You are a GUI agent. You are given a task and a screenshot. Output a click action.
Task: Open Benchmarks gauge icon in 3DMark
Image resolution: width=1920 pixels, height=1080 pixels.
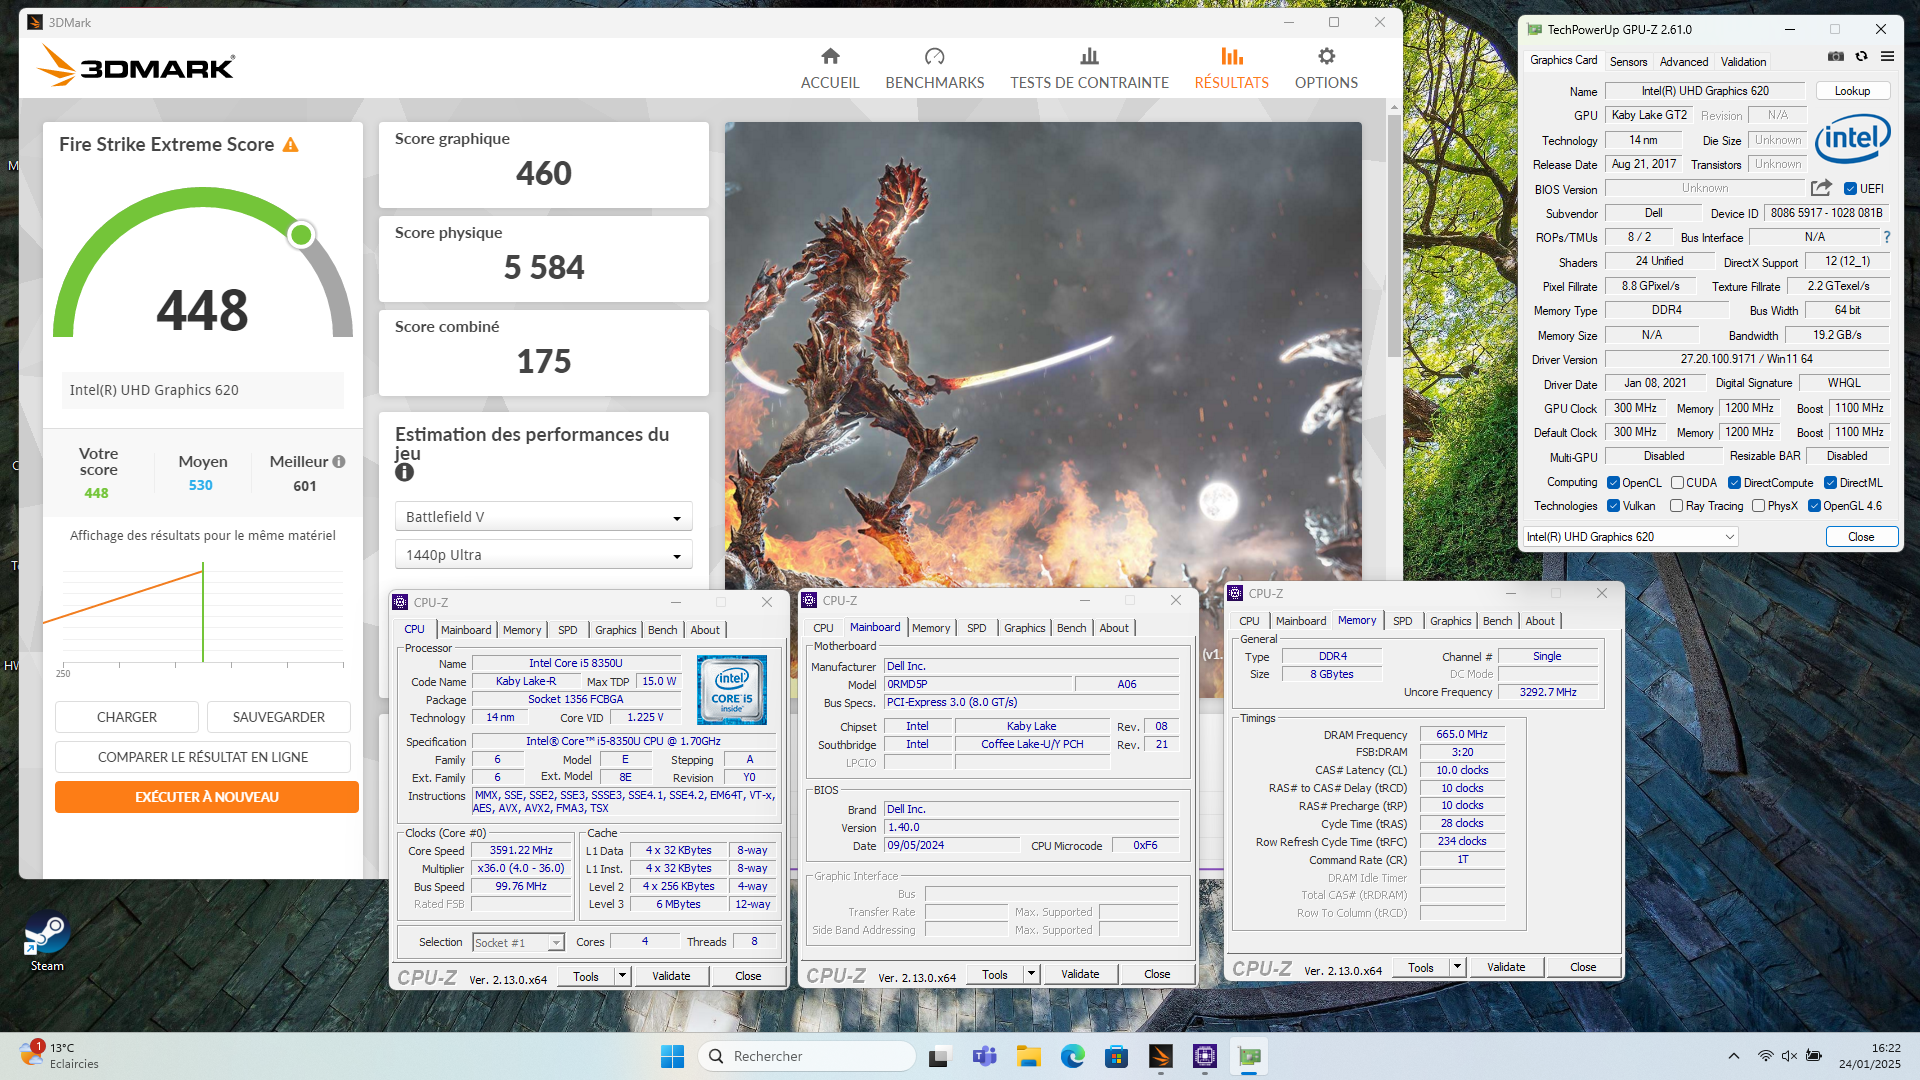[934, 56]
